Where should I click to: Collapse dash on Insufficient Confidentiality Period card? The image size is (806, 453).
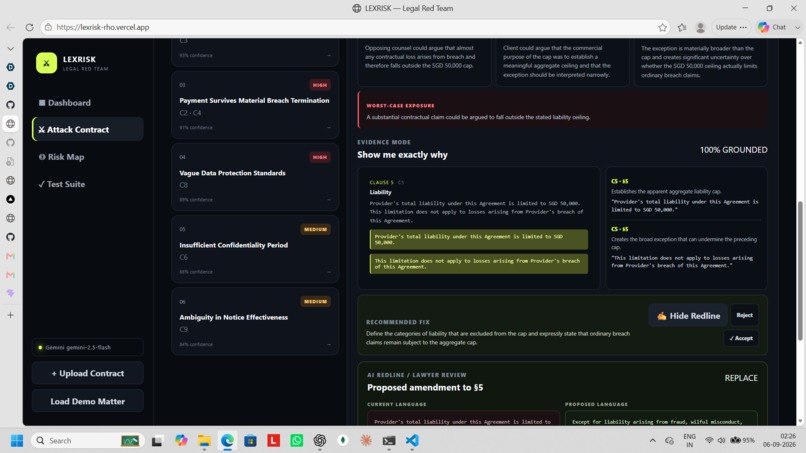[328, 272]
